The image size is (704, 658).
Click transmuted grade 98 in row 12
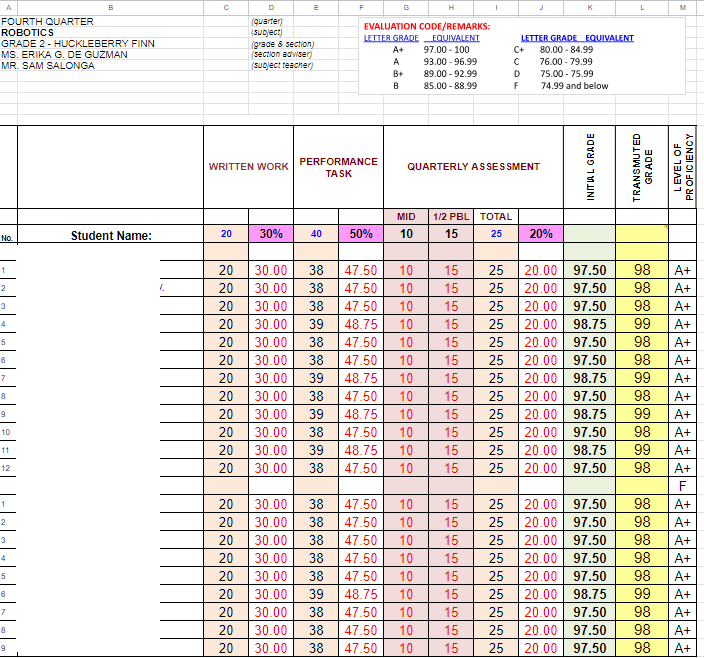coord(642,468)
